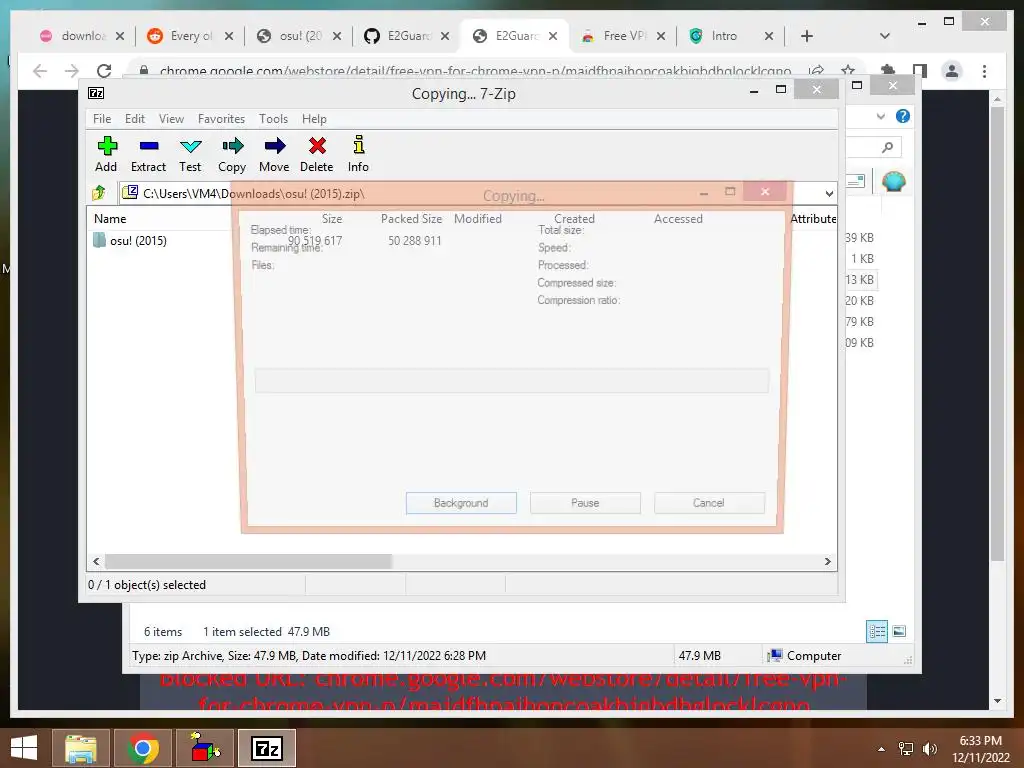1024x768 pixels.
Task: Click the Delete toolbar icon
Action: click(317, 154)
